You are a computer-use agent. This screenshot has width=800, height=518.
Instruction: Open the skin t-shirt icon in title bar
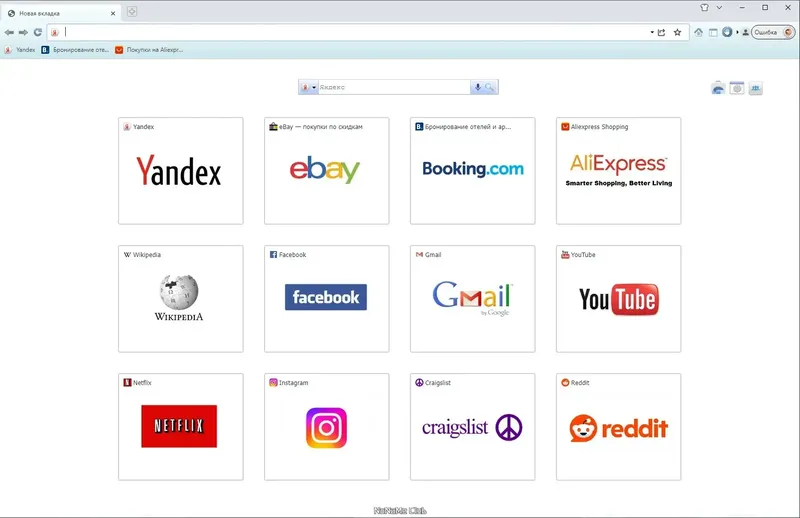pos(705,8)
